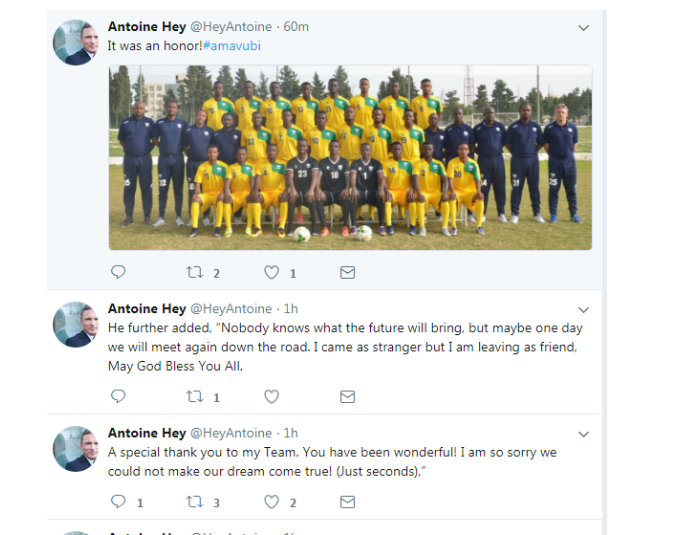Open the chevron menu on the second tweet
Image resolution: width=700 pixels, height=535 pixels.
tap(584, 310)
